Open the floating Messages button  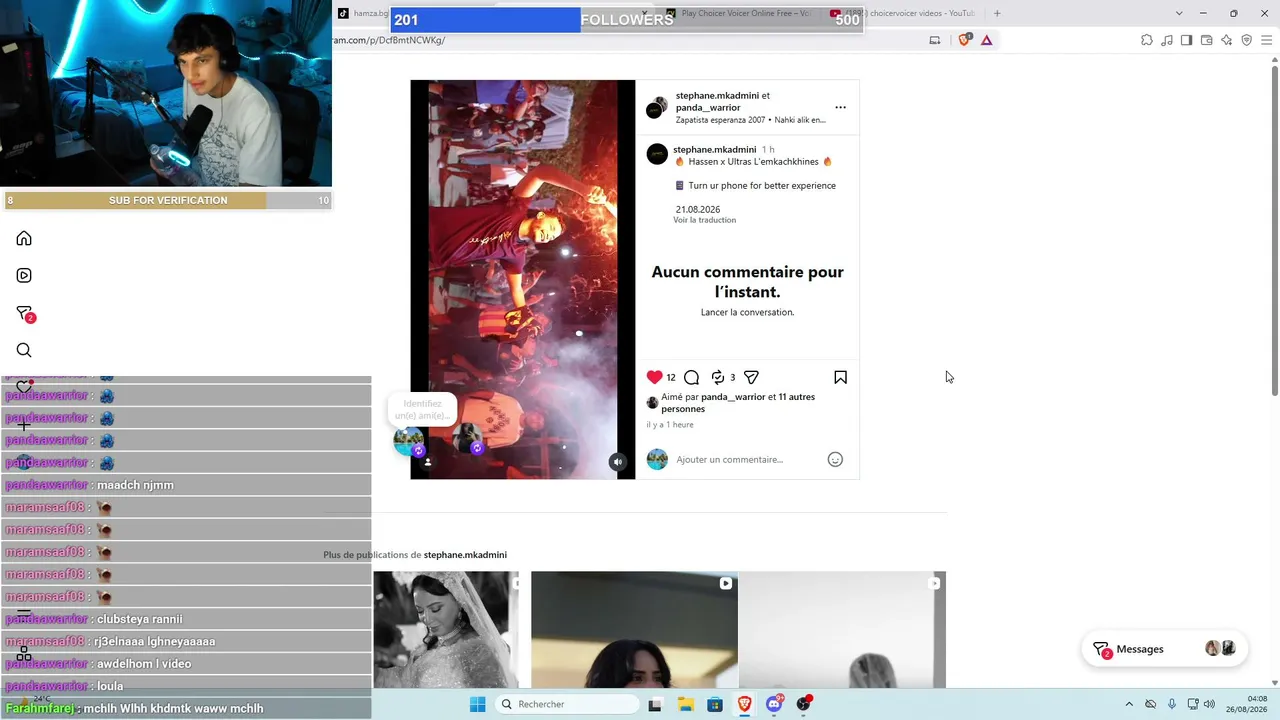1164,649
